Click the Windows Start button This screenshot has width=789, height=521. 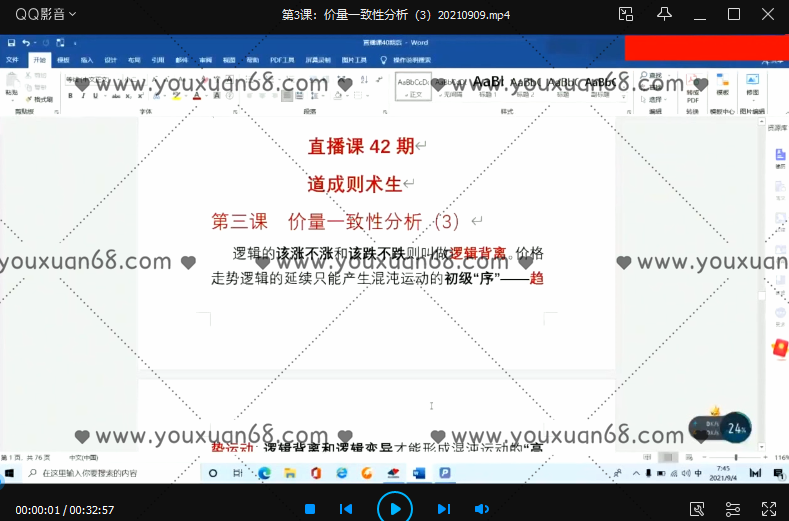9,473
